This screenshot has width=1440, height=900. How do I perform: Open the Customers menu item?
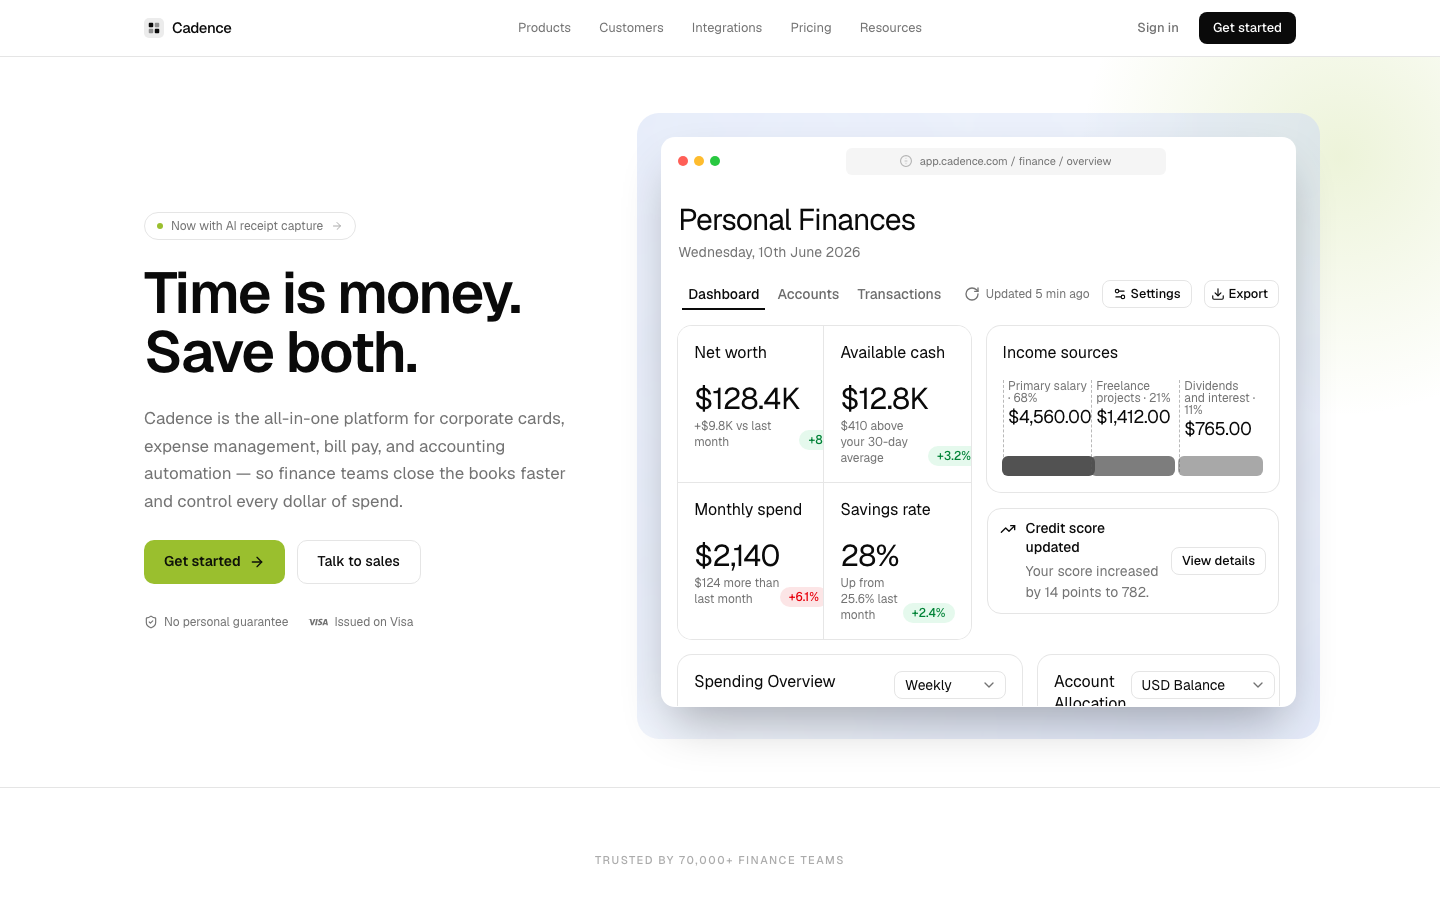pyautogui.click(x=631, y=28)
